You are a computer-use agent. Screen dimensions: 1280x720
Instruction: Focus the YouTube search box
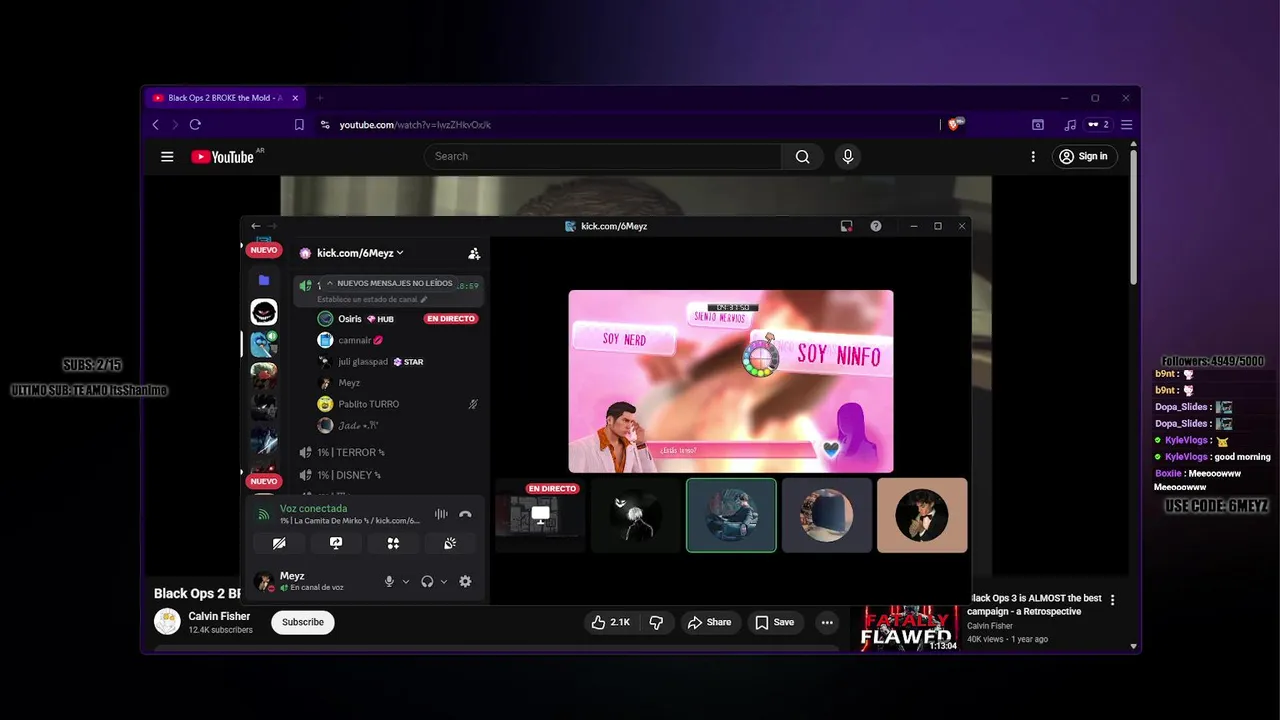[x=603, y=157]
